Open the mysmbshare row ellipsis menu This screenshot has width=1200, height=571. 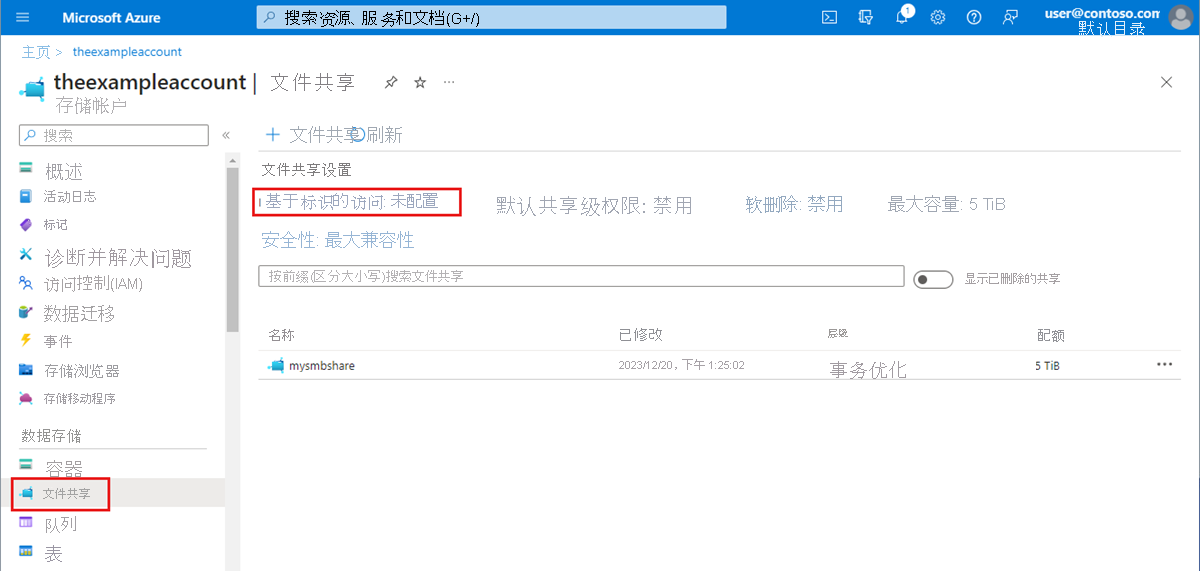(1164, 365)
